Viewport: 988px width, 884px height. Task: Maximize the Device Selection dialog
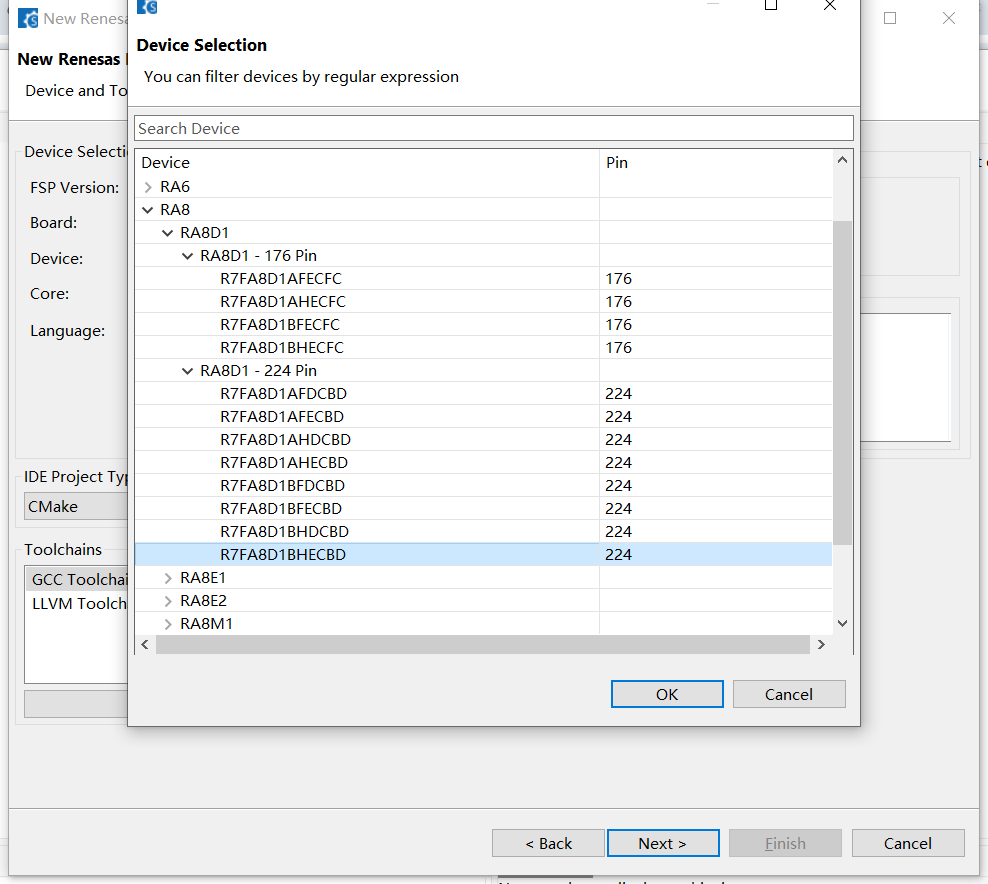(x=771, y=6)
